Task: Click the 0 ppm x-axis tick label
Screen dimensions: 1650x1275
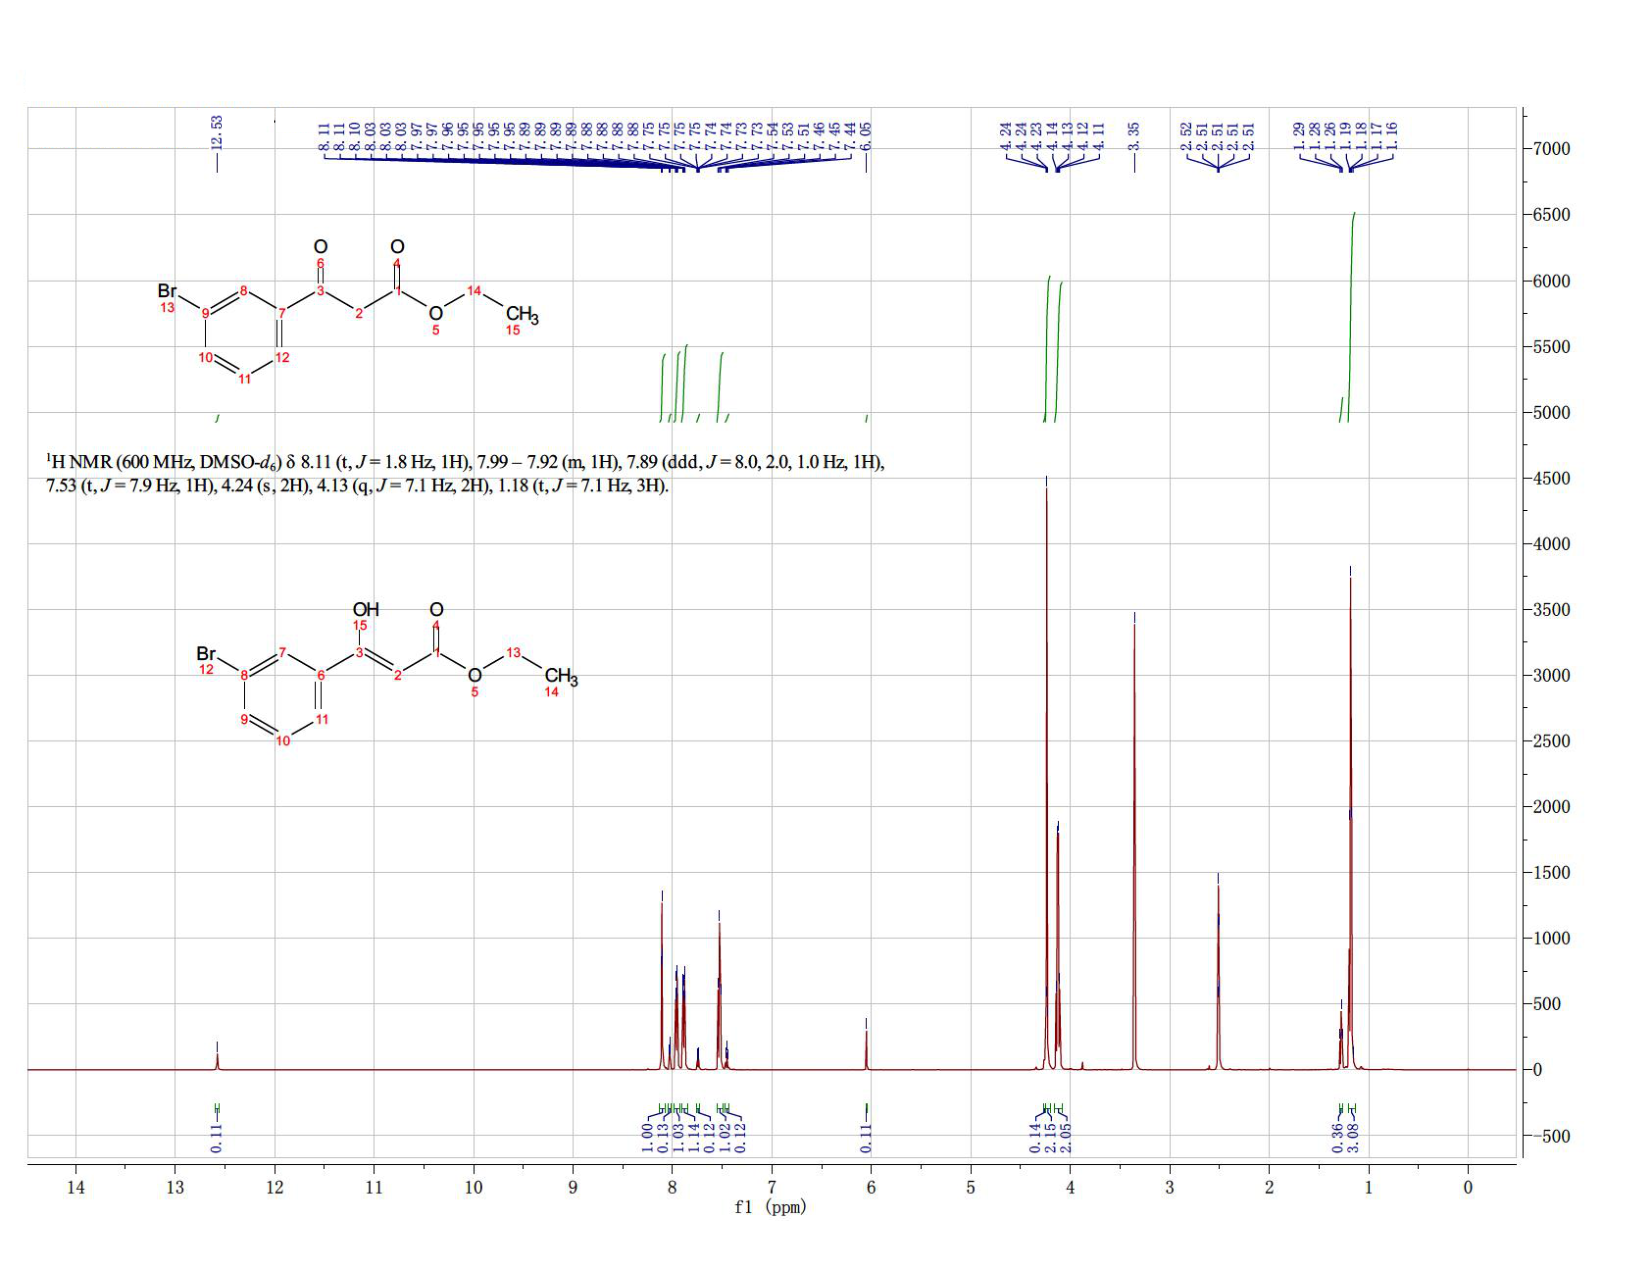Action: 1468,1187
